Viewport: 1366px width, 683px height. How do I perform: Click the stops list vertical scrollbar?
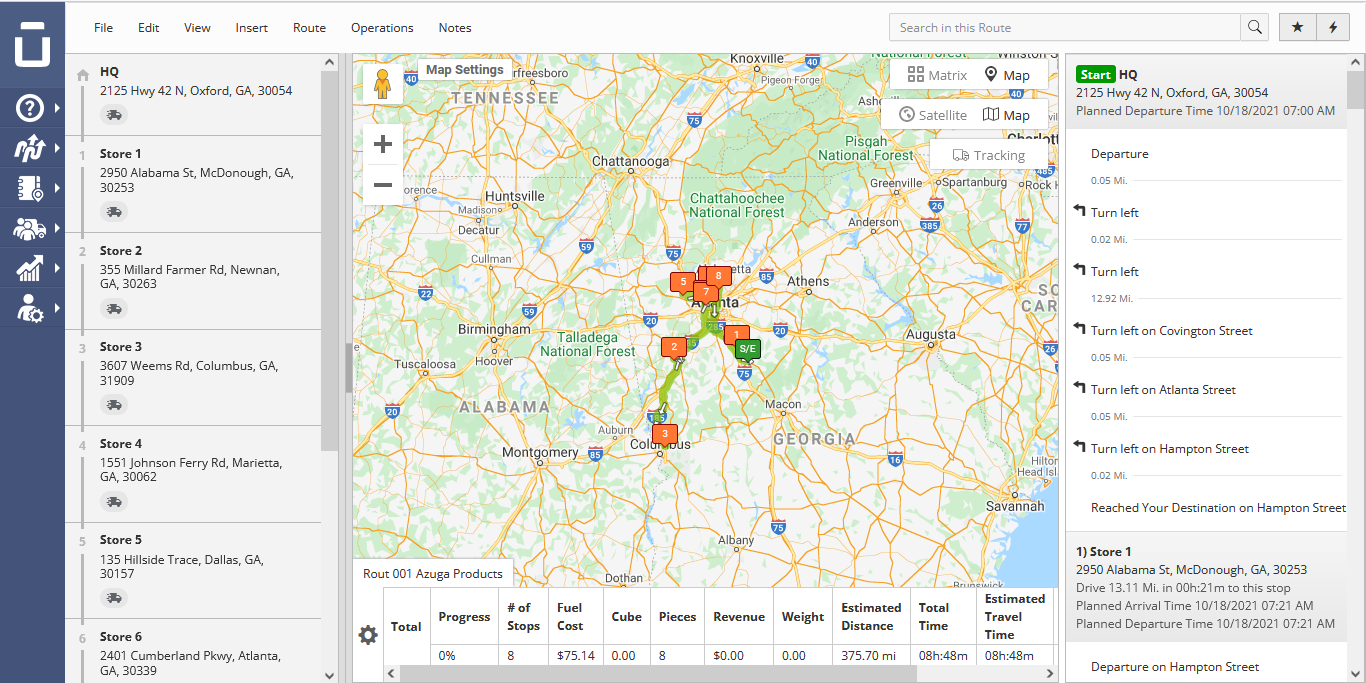point(329,260)
